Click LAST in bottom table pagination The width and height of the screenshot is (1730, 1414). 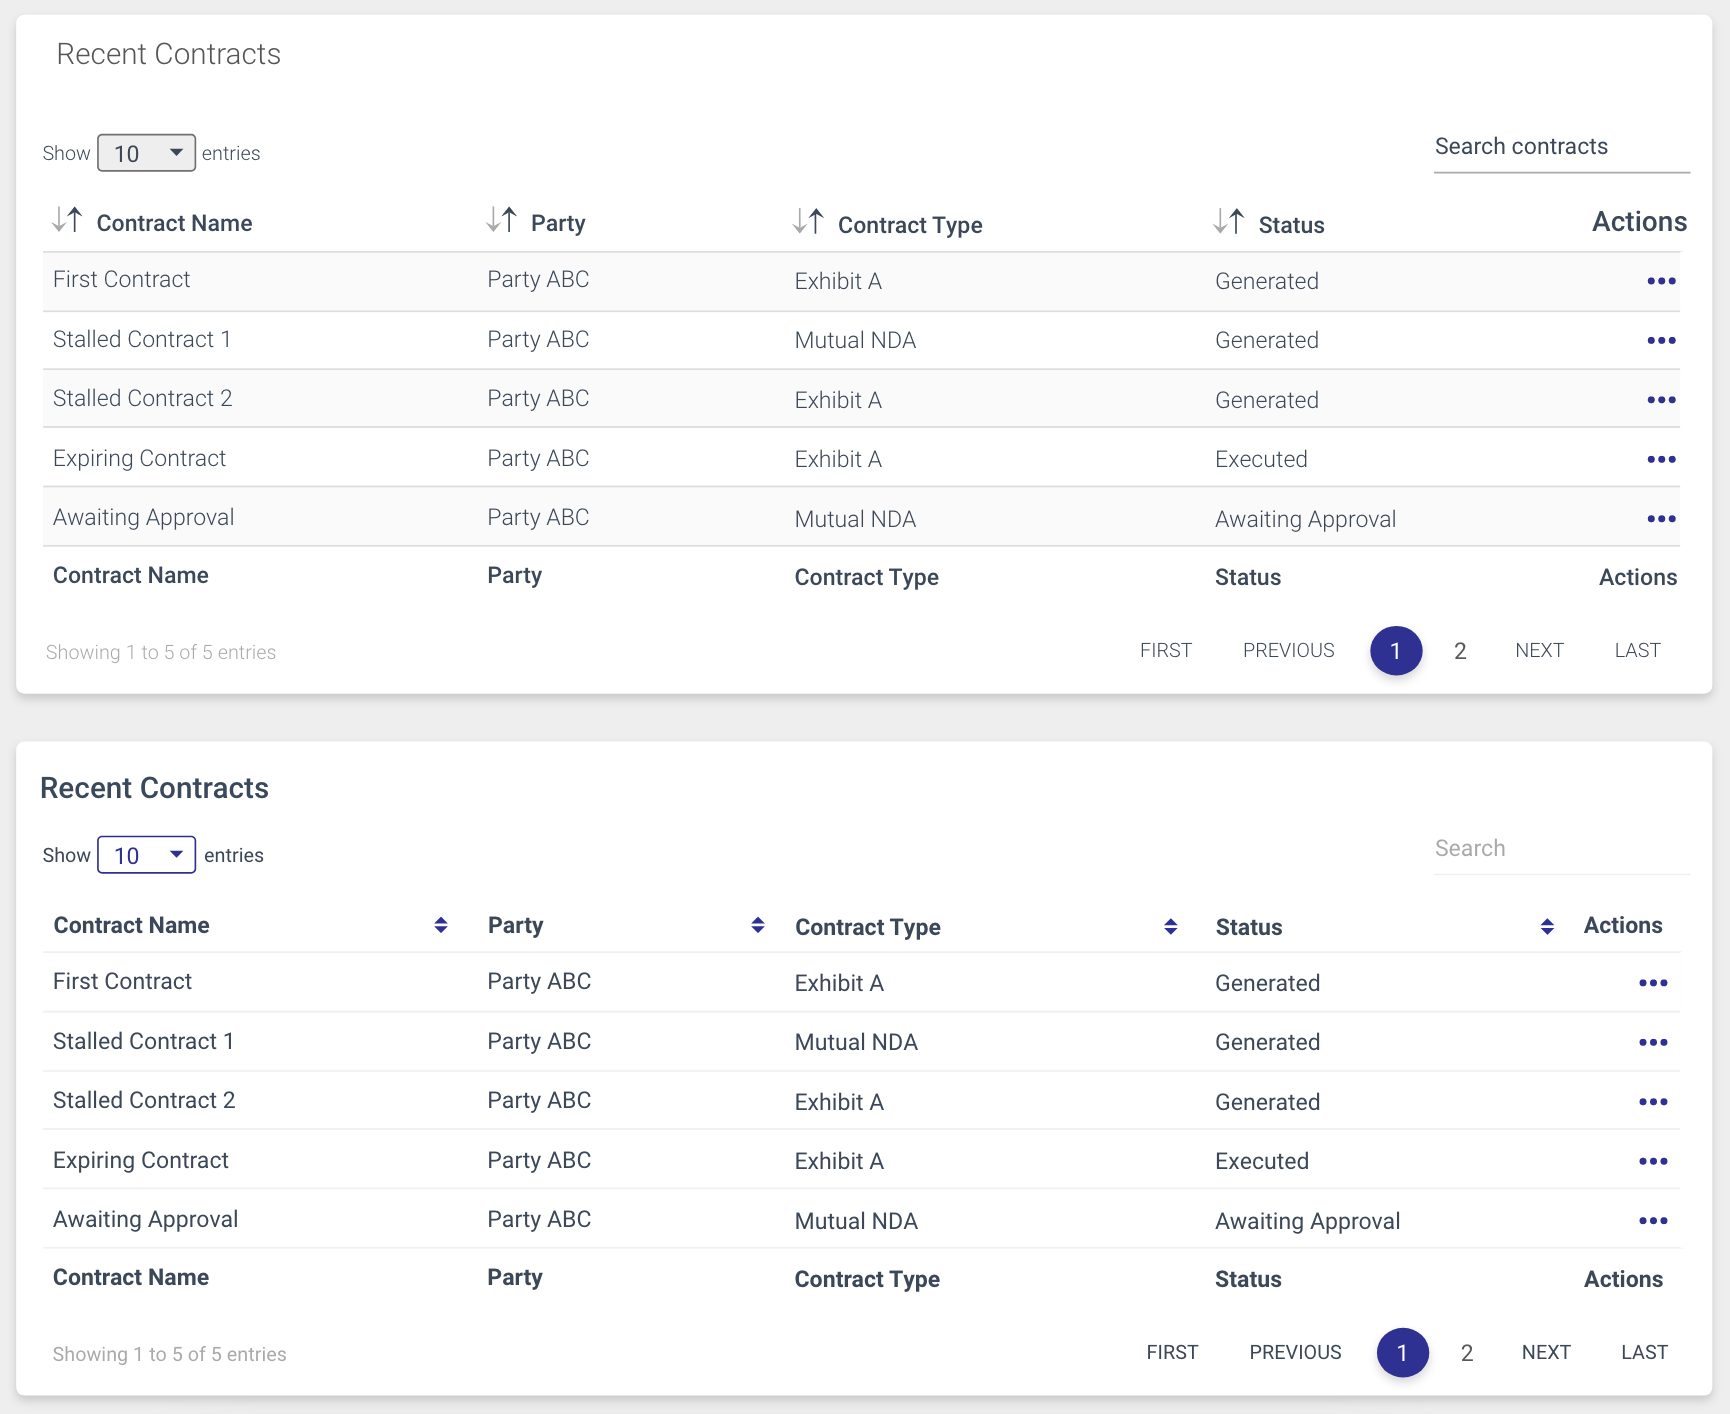(x=1643, y=1352)
